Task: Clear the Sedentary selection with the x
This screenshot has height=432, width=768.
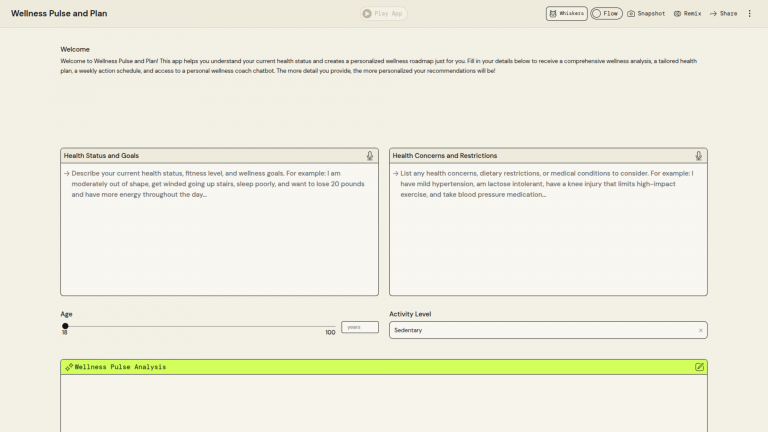Action: pyautogui.click(x=700, y=330)
